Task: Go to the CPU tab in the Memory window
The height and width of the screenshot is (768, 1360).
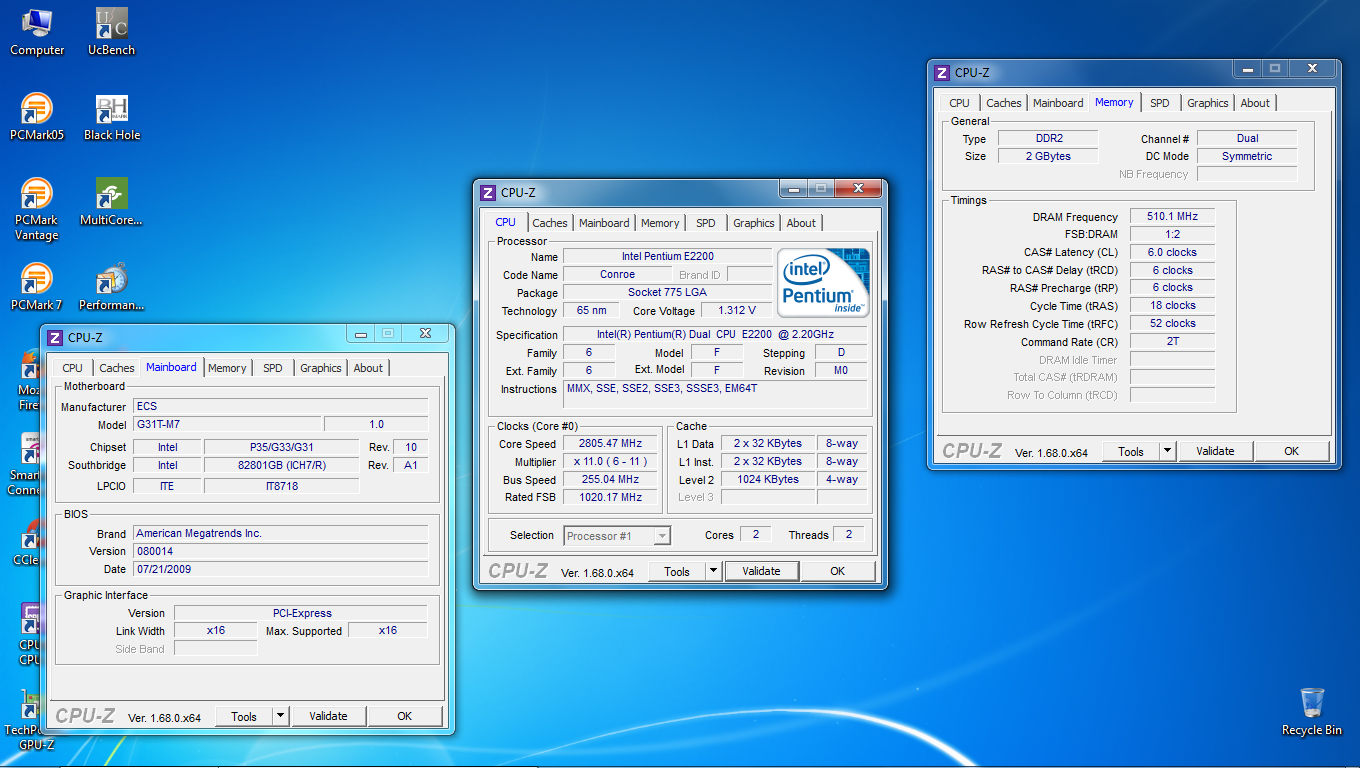Action: tap(960, 103)
